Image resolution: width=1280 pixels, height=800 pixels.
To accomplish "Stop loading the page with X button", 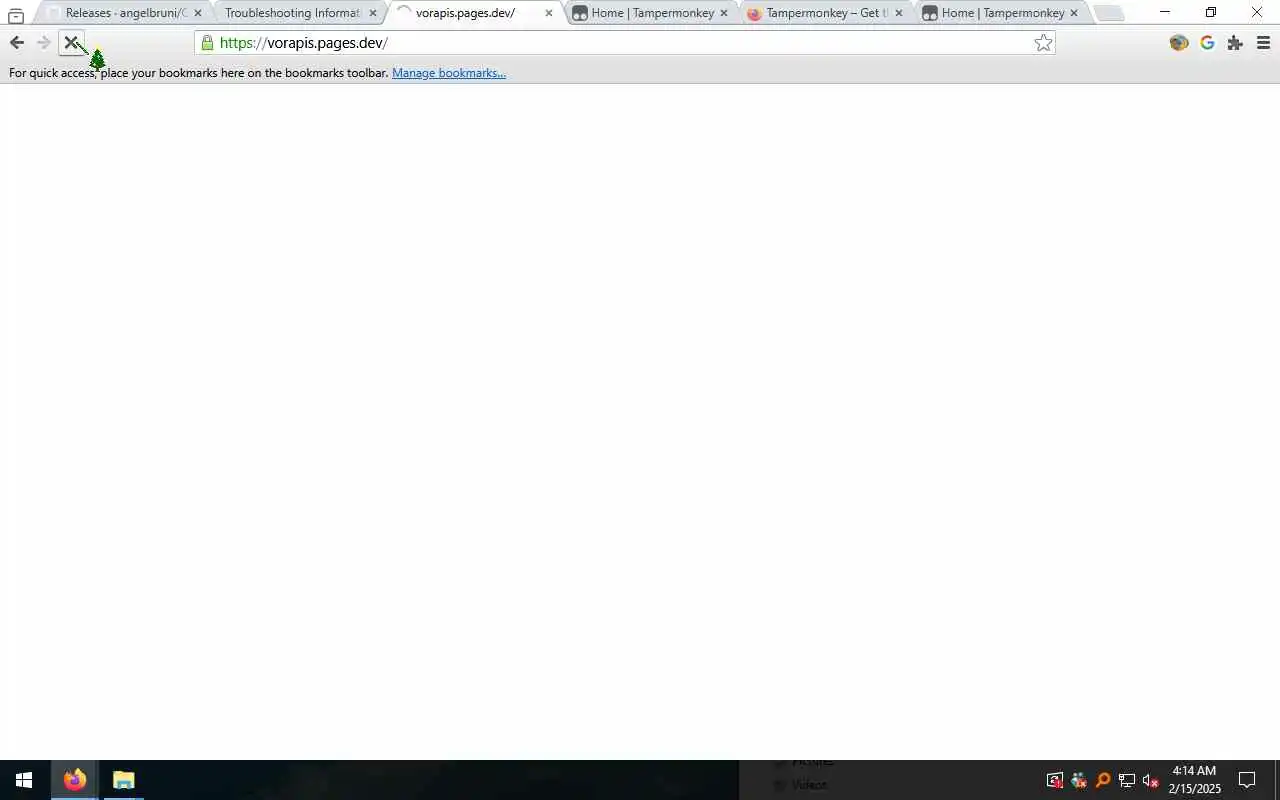I will coord(71,42).
